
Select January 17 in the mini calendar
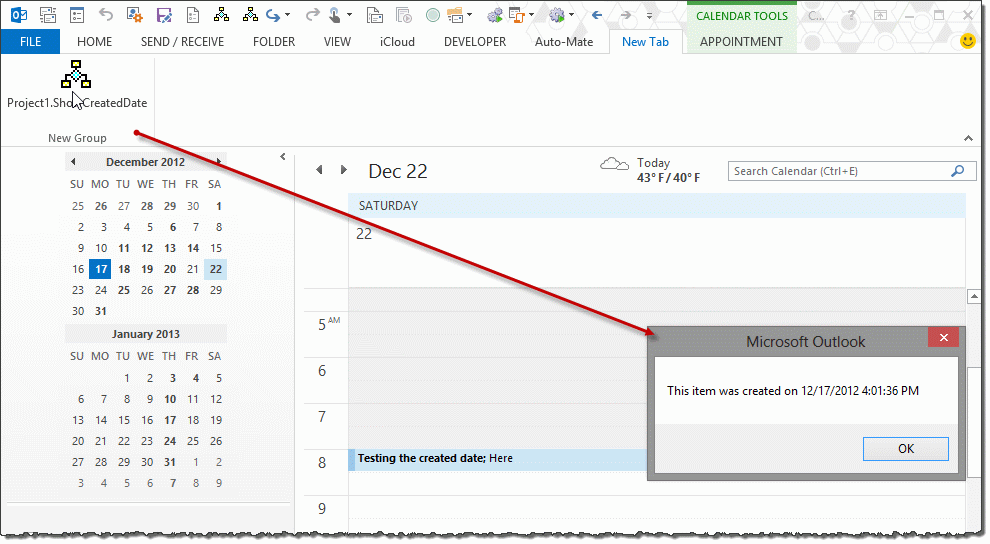tap(170, 420)
